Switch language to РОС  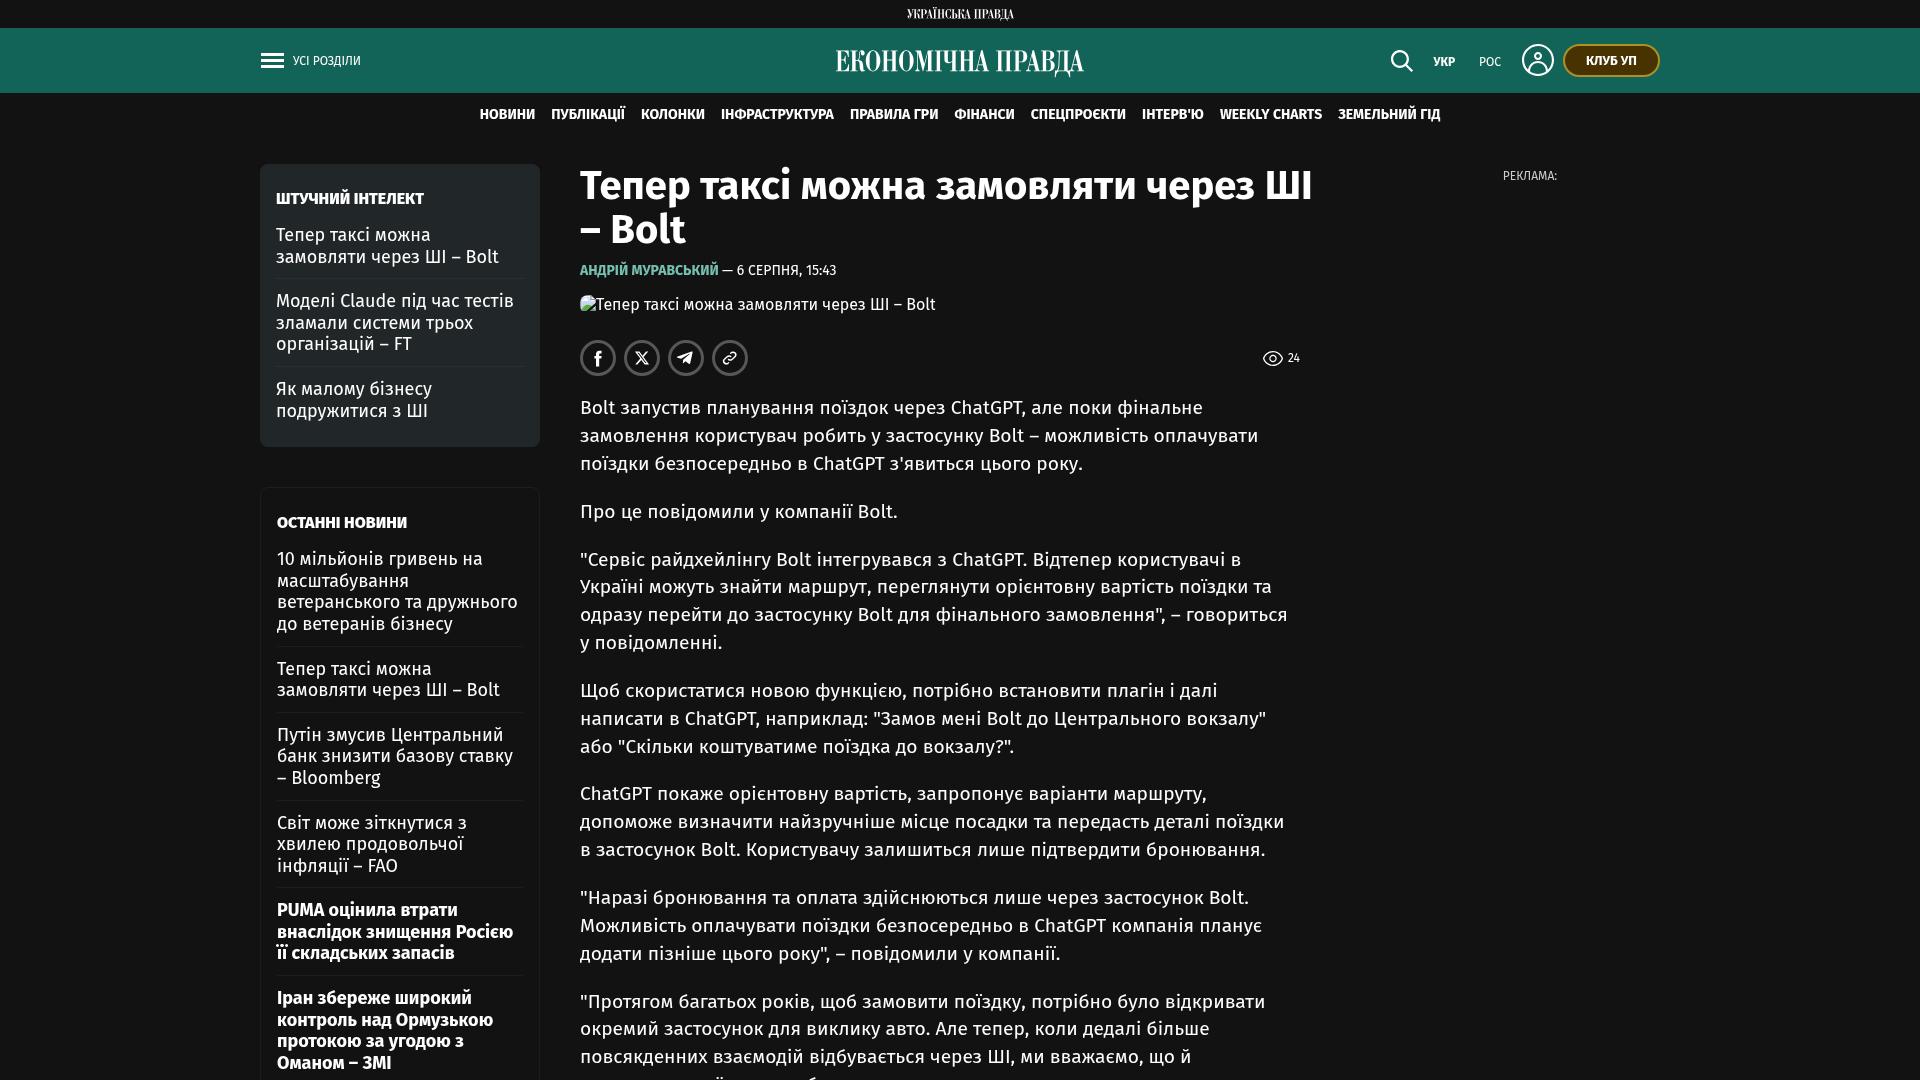click(1490, 62)
